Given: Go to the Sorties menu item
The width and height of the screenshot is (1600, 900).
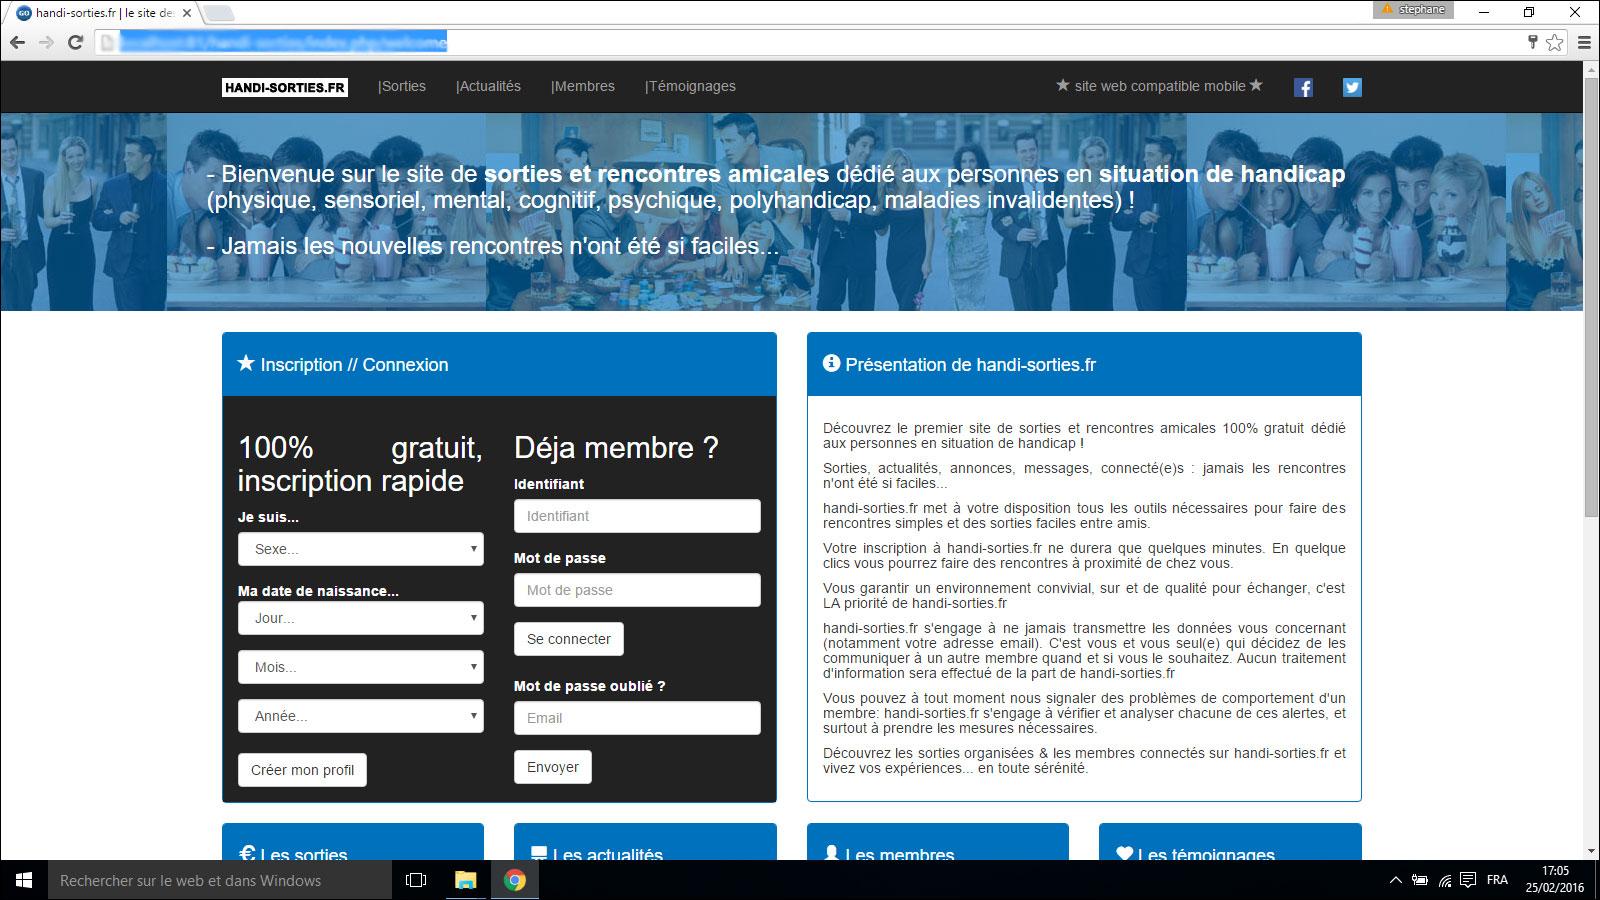Looking at the screenshot, I should (x=402, y=86).
